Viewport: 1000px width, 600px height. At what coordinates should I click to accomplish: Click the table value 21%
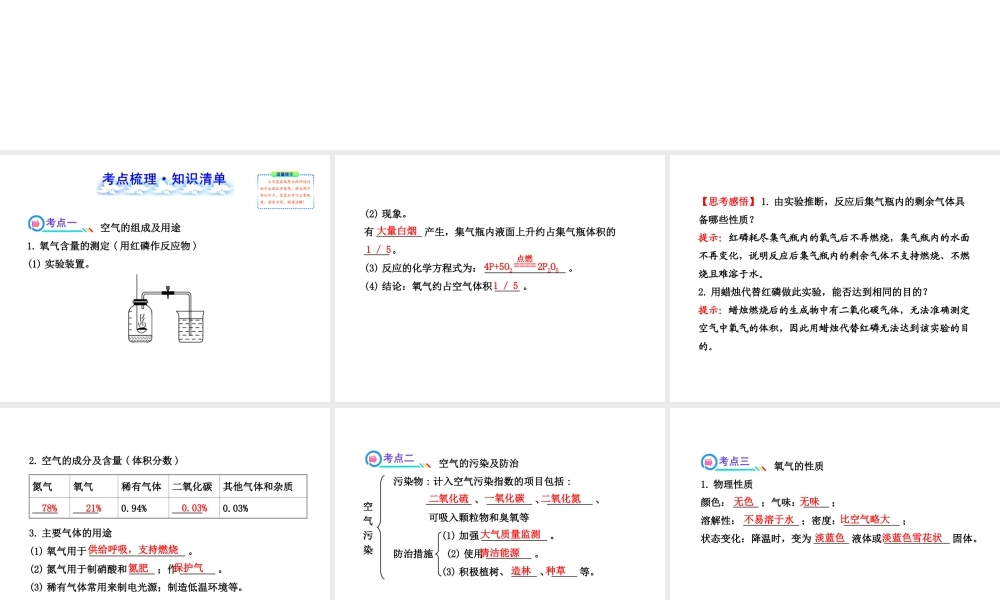click(x=93, y=508)
